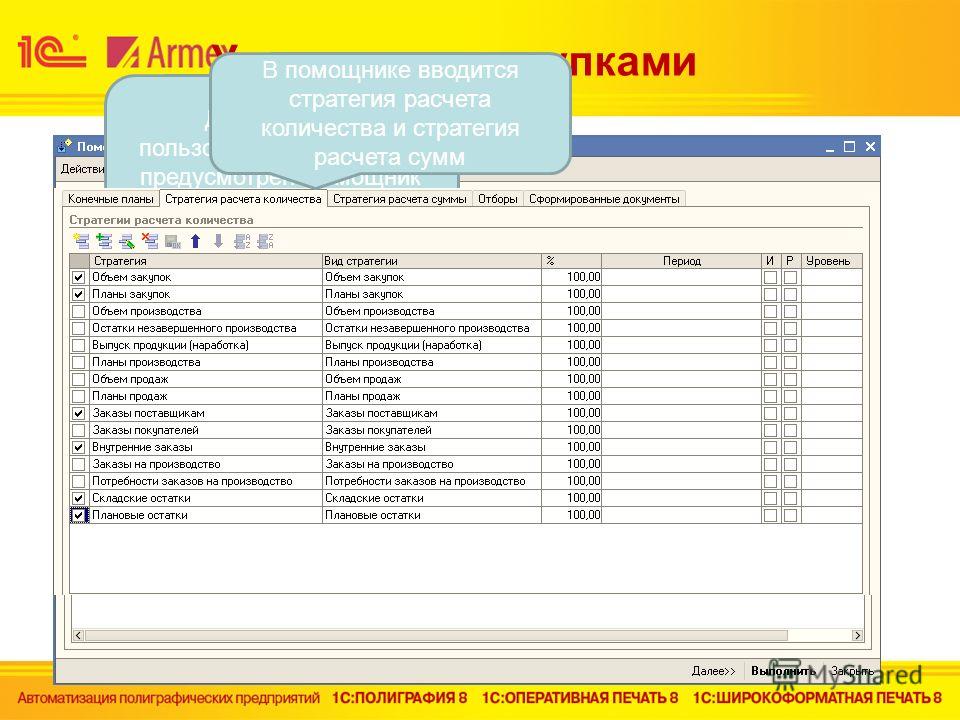The width and height of the screenshot is (960, 720).
Task: Click the assistant window title bar icon
Action: [x=65, y=146]
